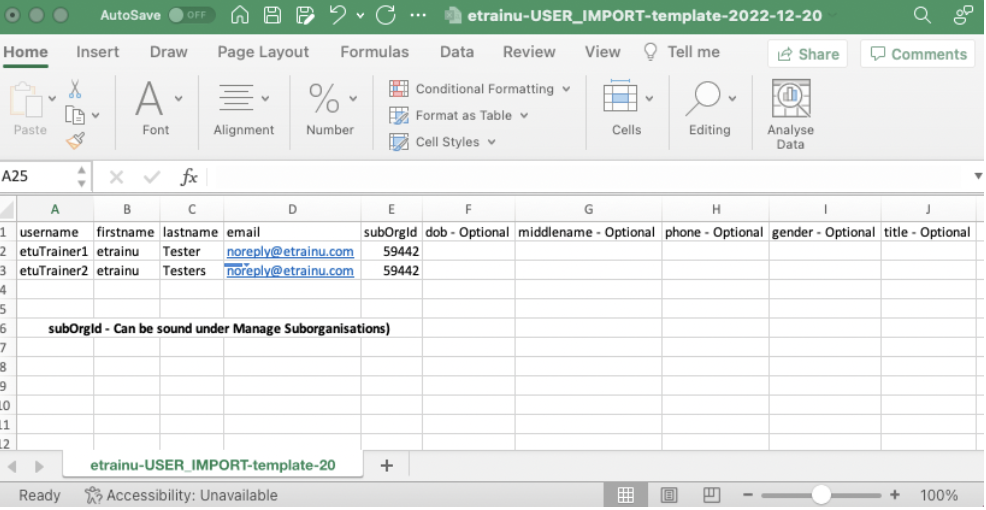Open the Formulas tab

[374, 52]
